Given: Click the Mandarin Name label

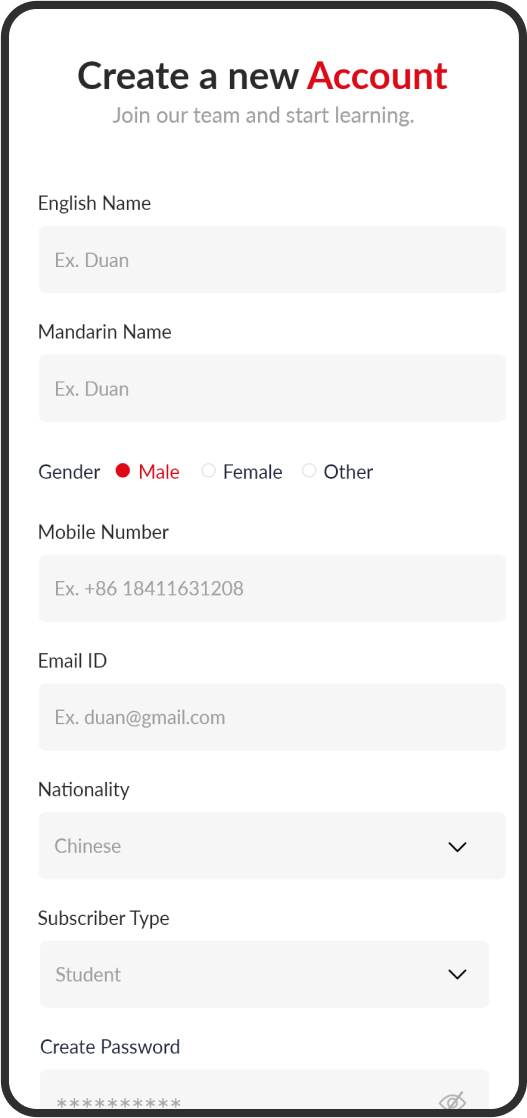Looking at the screenshot, I should point(105,332).
